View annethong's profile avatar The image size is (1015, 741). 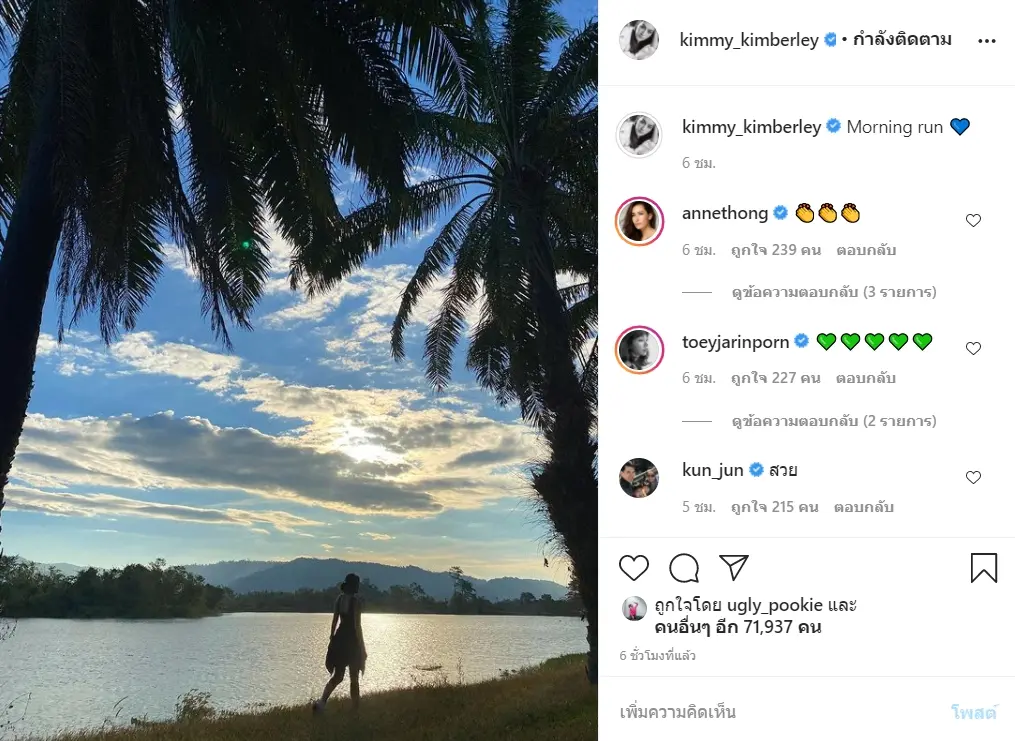tap(639, 221)
